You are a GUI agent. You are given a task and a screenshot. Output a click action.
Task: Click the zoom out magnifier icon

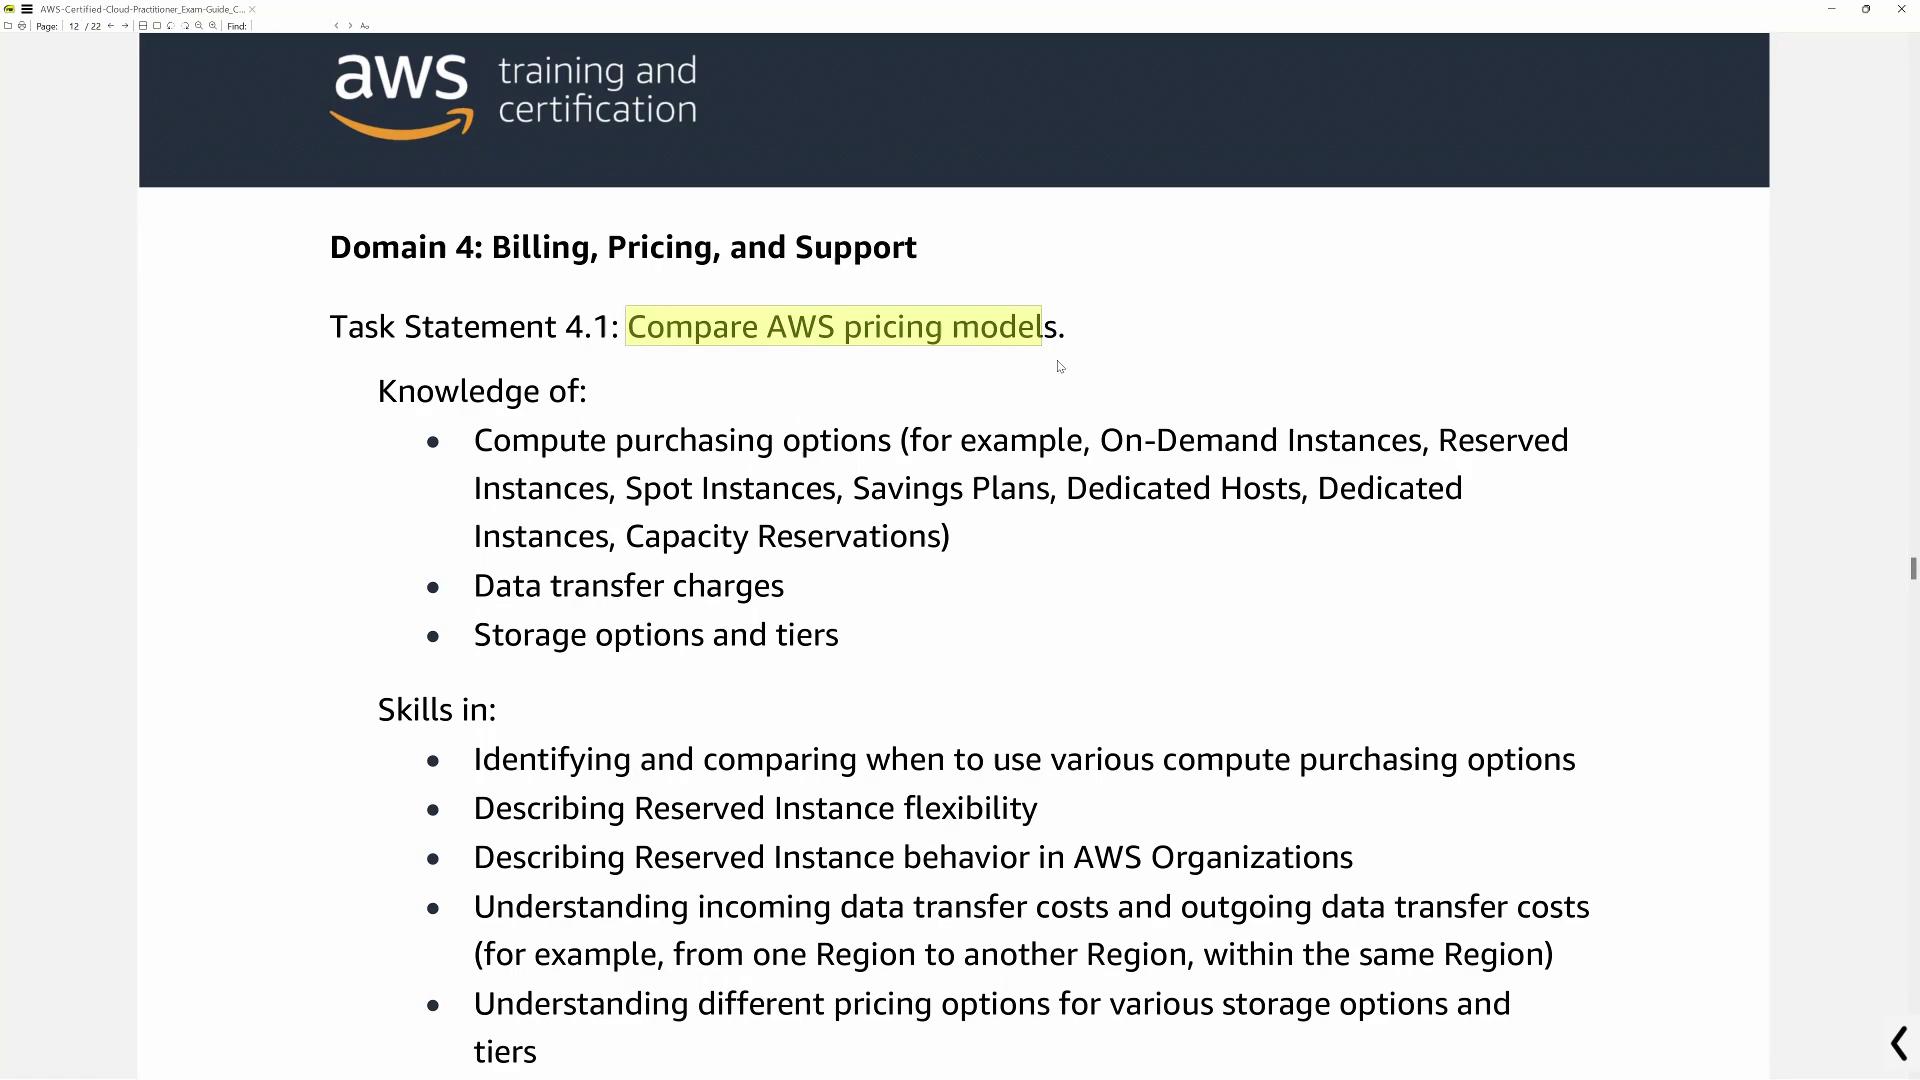pos(198,26)
